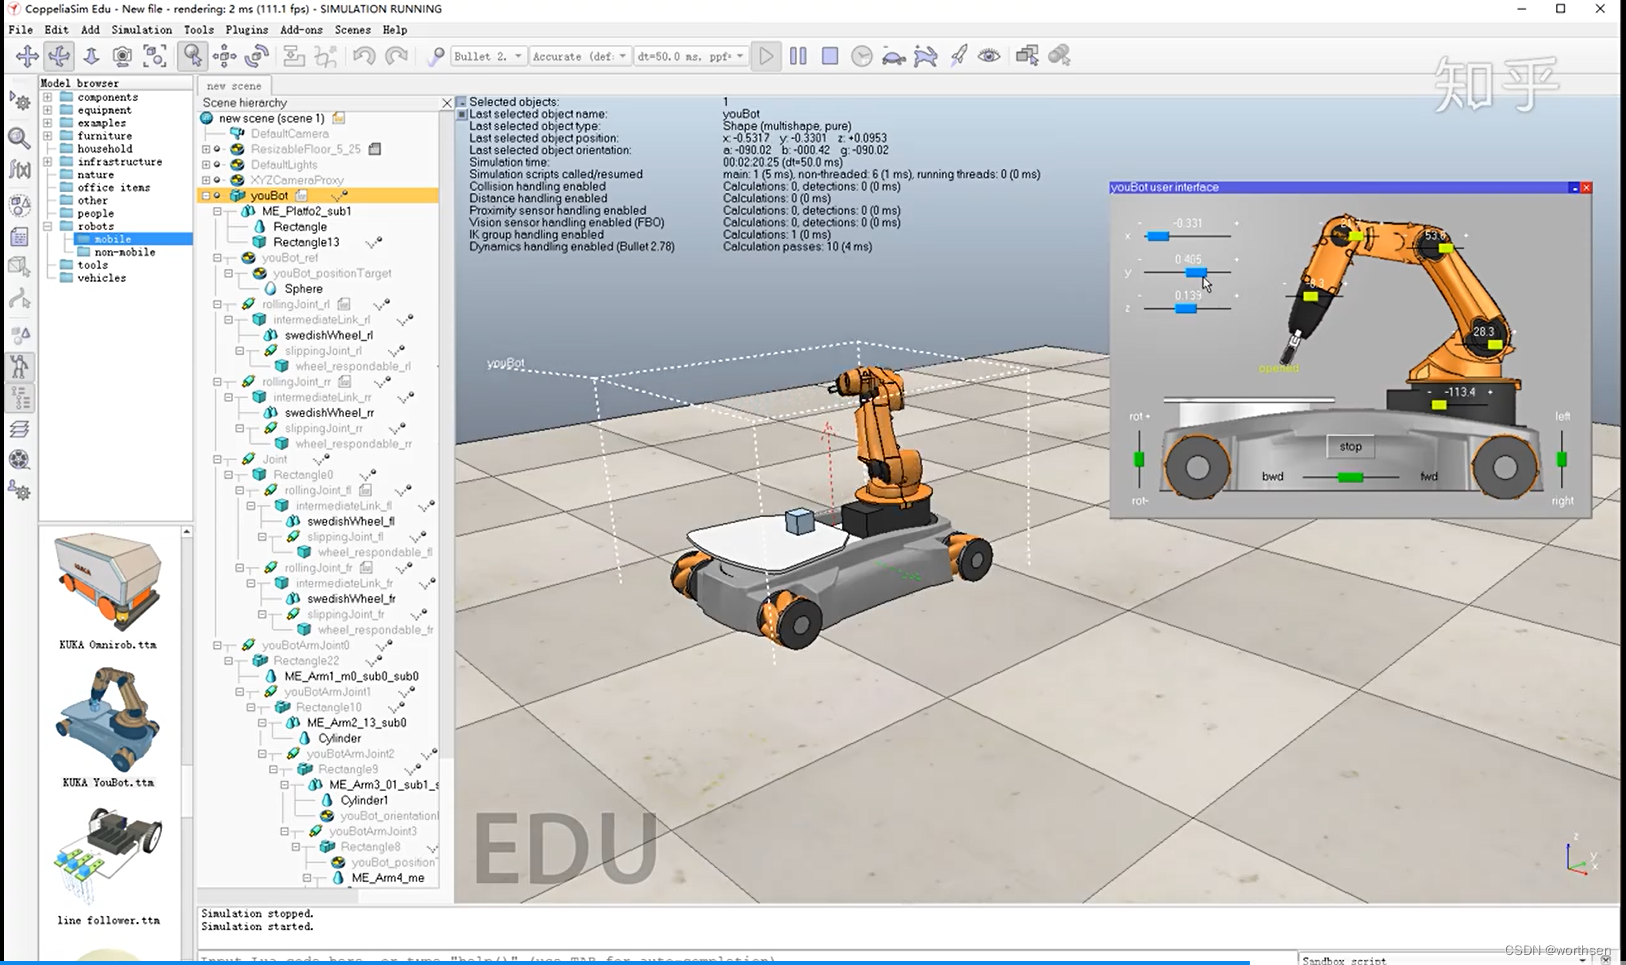Open the Help menu
Viewport: 1626px width, 965px height.
(x=395, y=30)
